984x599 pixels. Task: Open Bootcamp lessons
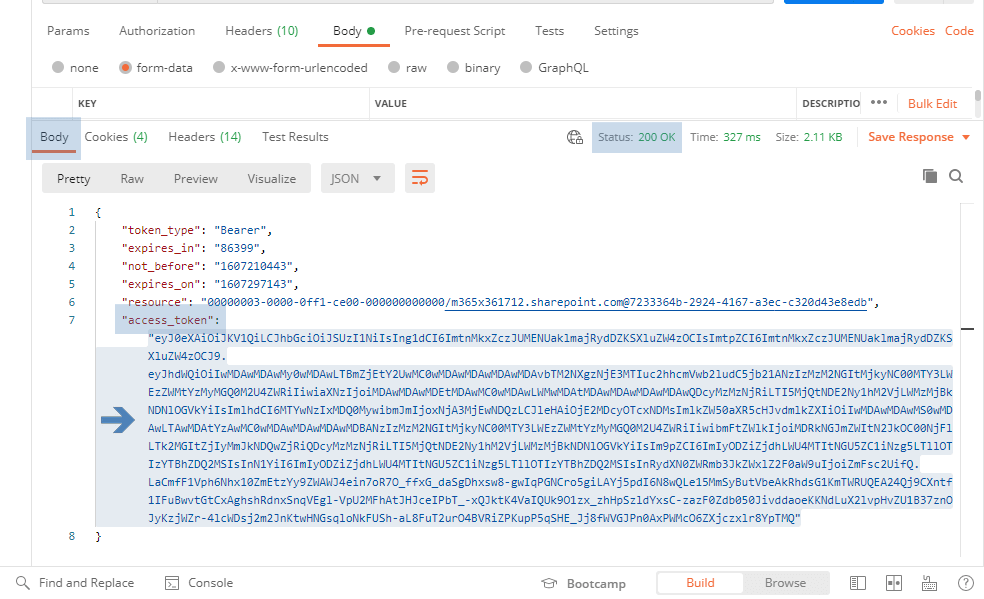[584, 583]
